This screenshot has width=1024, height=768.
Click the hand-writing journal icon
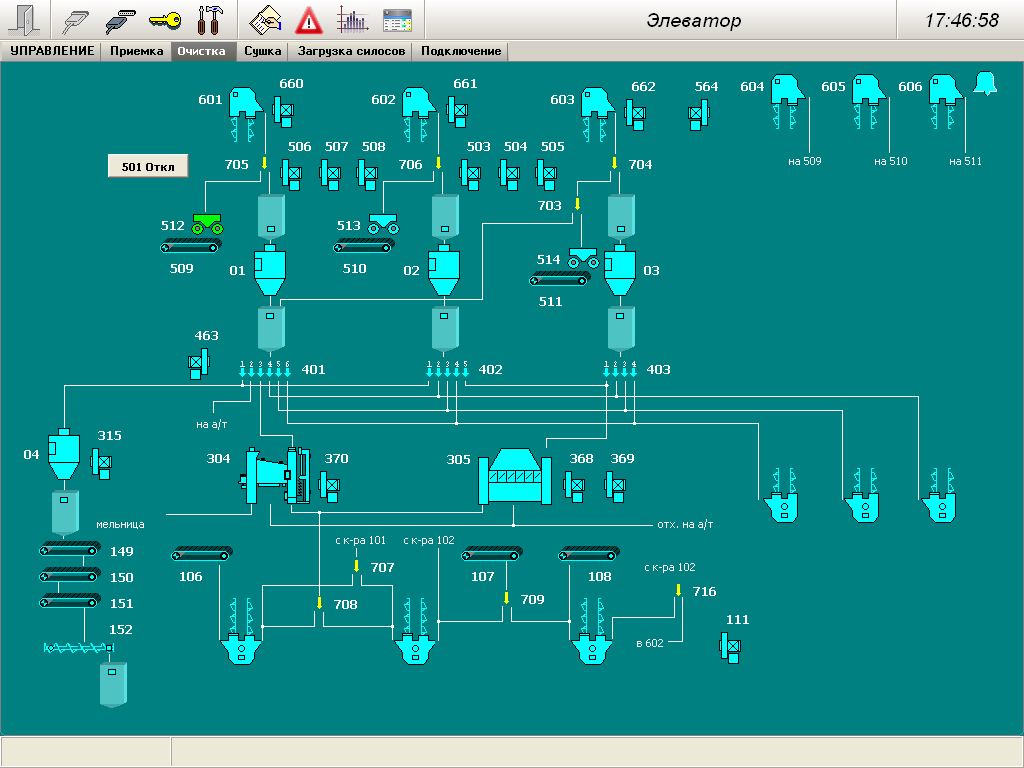coord(265,19)
